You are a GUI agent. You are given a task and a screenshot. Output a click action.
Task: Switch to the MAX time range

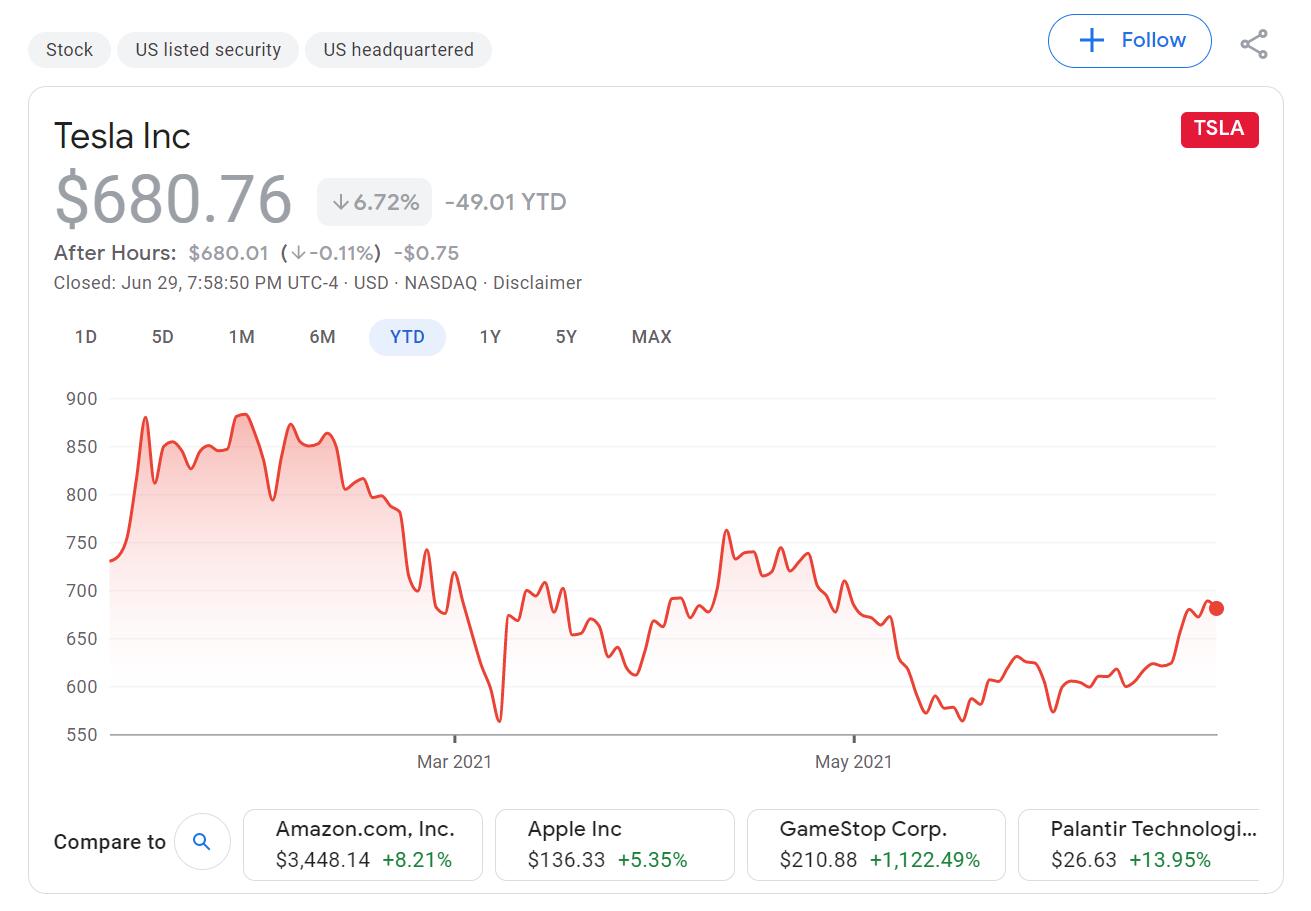coord(651,337)
